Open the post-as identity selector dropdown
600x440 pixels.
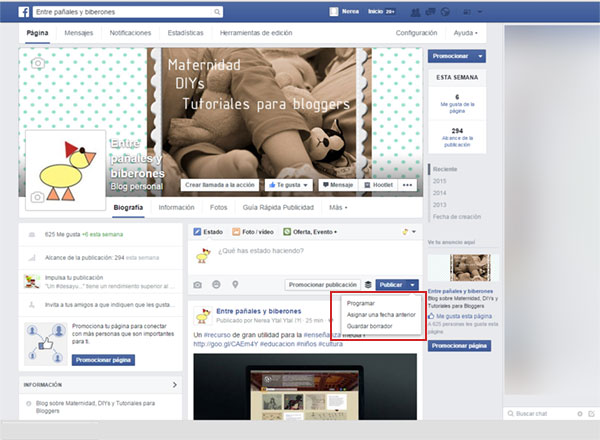[x=409, y=232]
